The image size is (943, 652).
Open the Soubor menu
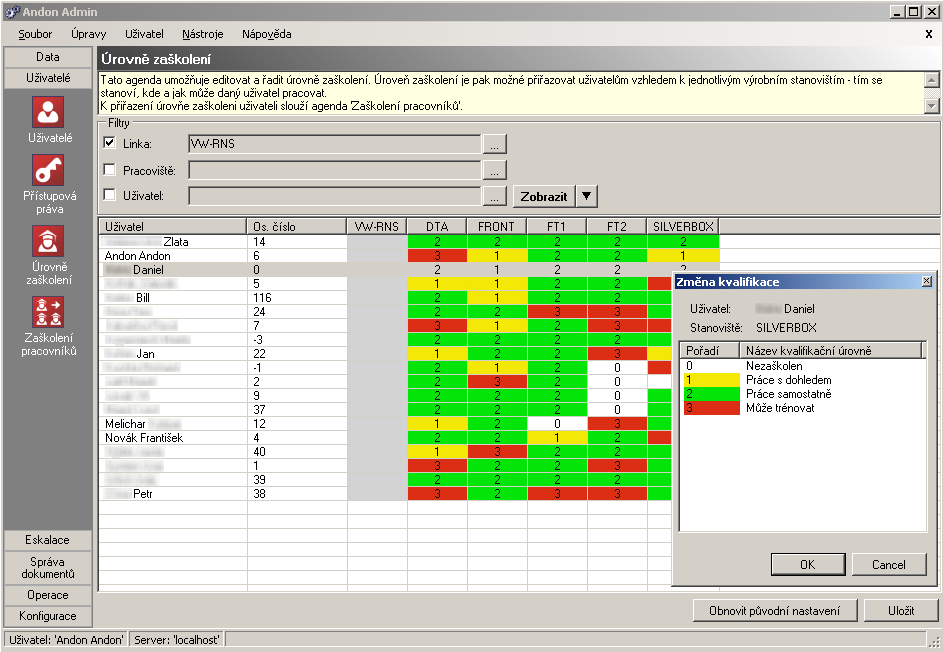[35, 34]
